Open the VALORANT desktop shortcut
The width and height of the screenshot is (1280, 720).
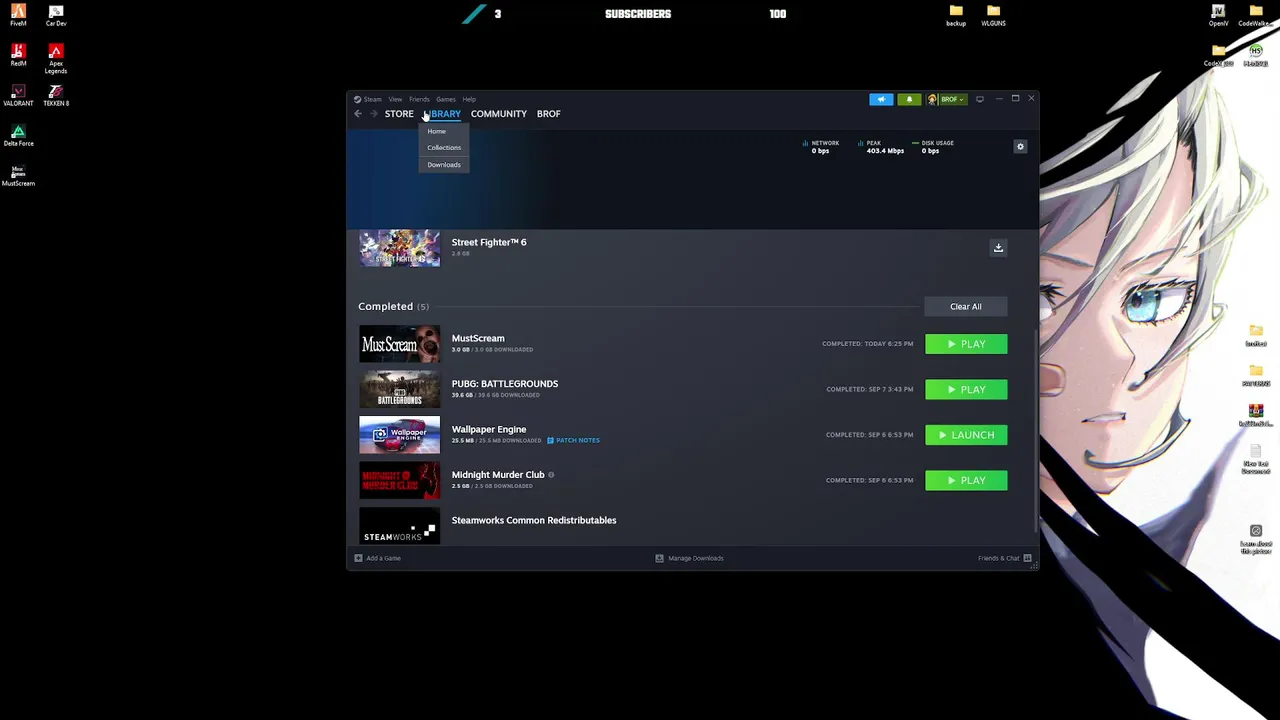tap(18, 96)
